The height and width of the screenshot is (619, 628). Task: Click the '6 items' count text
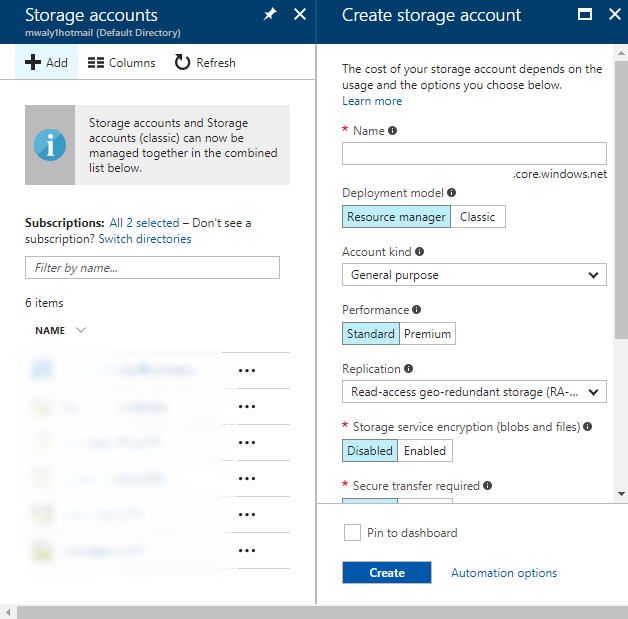coord(44,303)
